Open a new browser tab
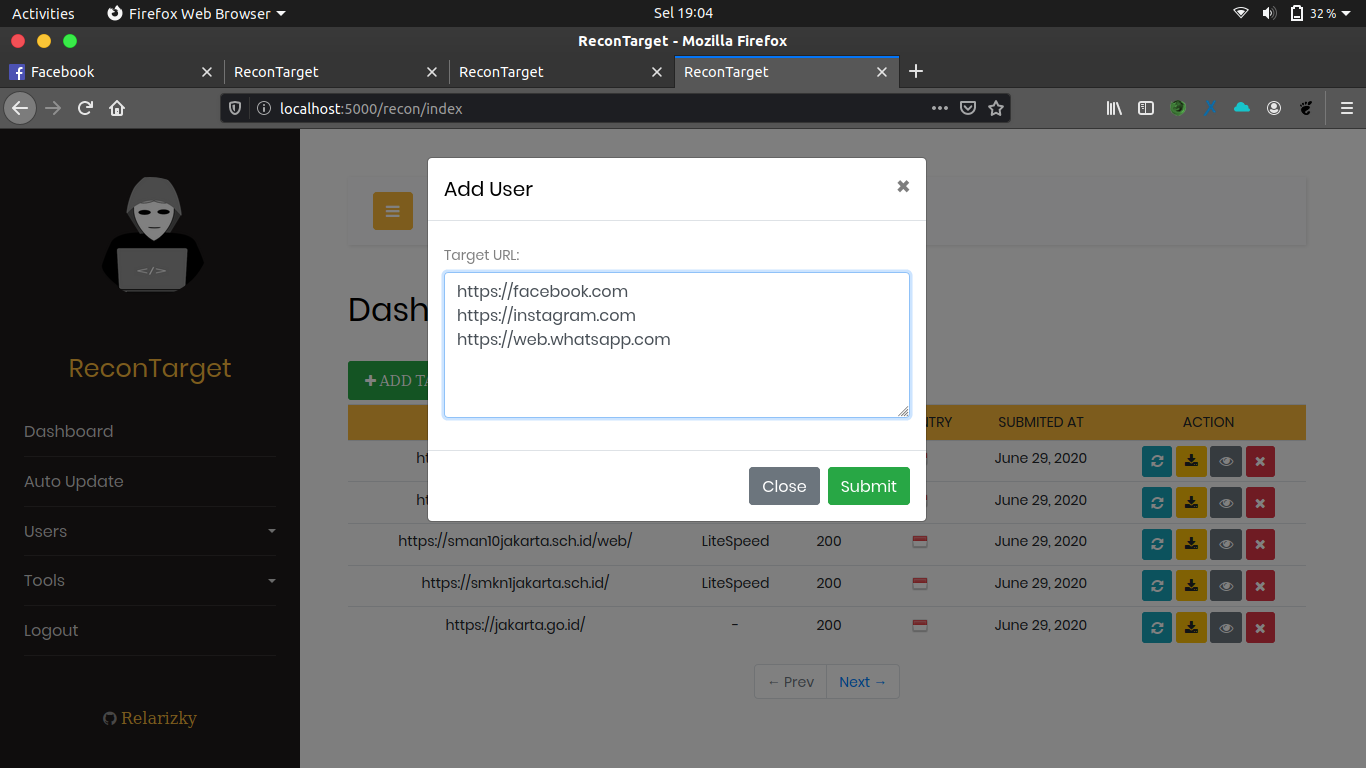This screenshot has height=768, width=1366. click(916, 71)
